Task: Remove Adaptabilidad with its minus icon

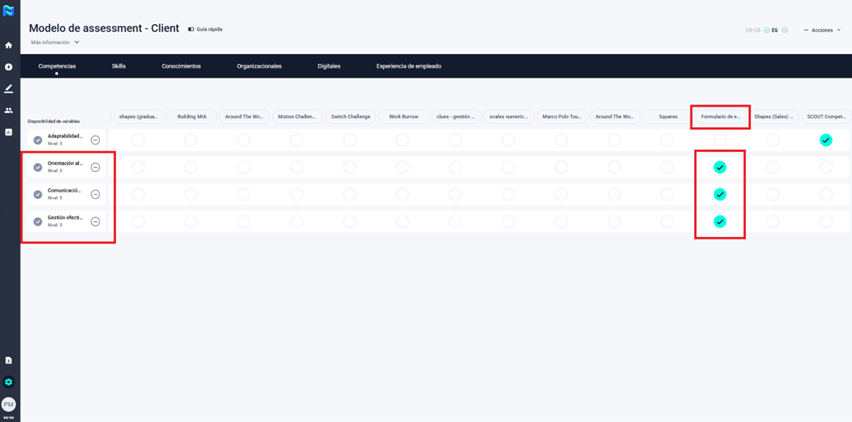Action: [96, 140]
